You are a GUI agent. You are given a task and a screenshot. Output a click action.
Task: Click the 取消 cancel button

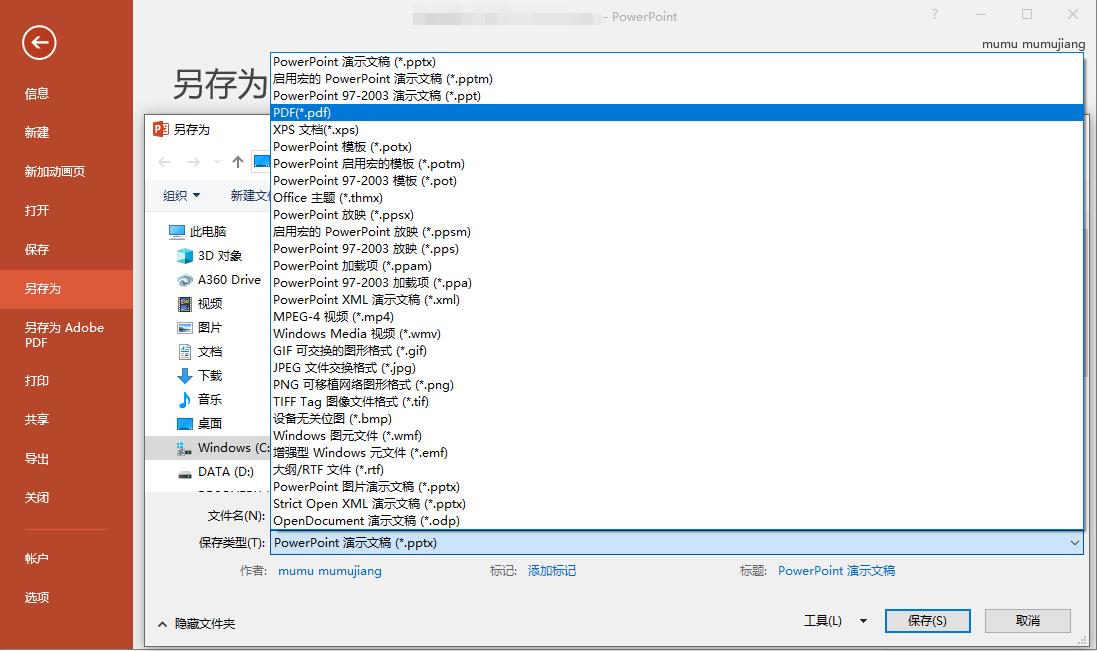point(1027,621)
